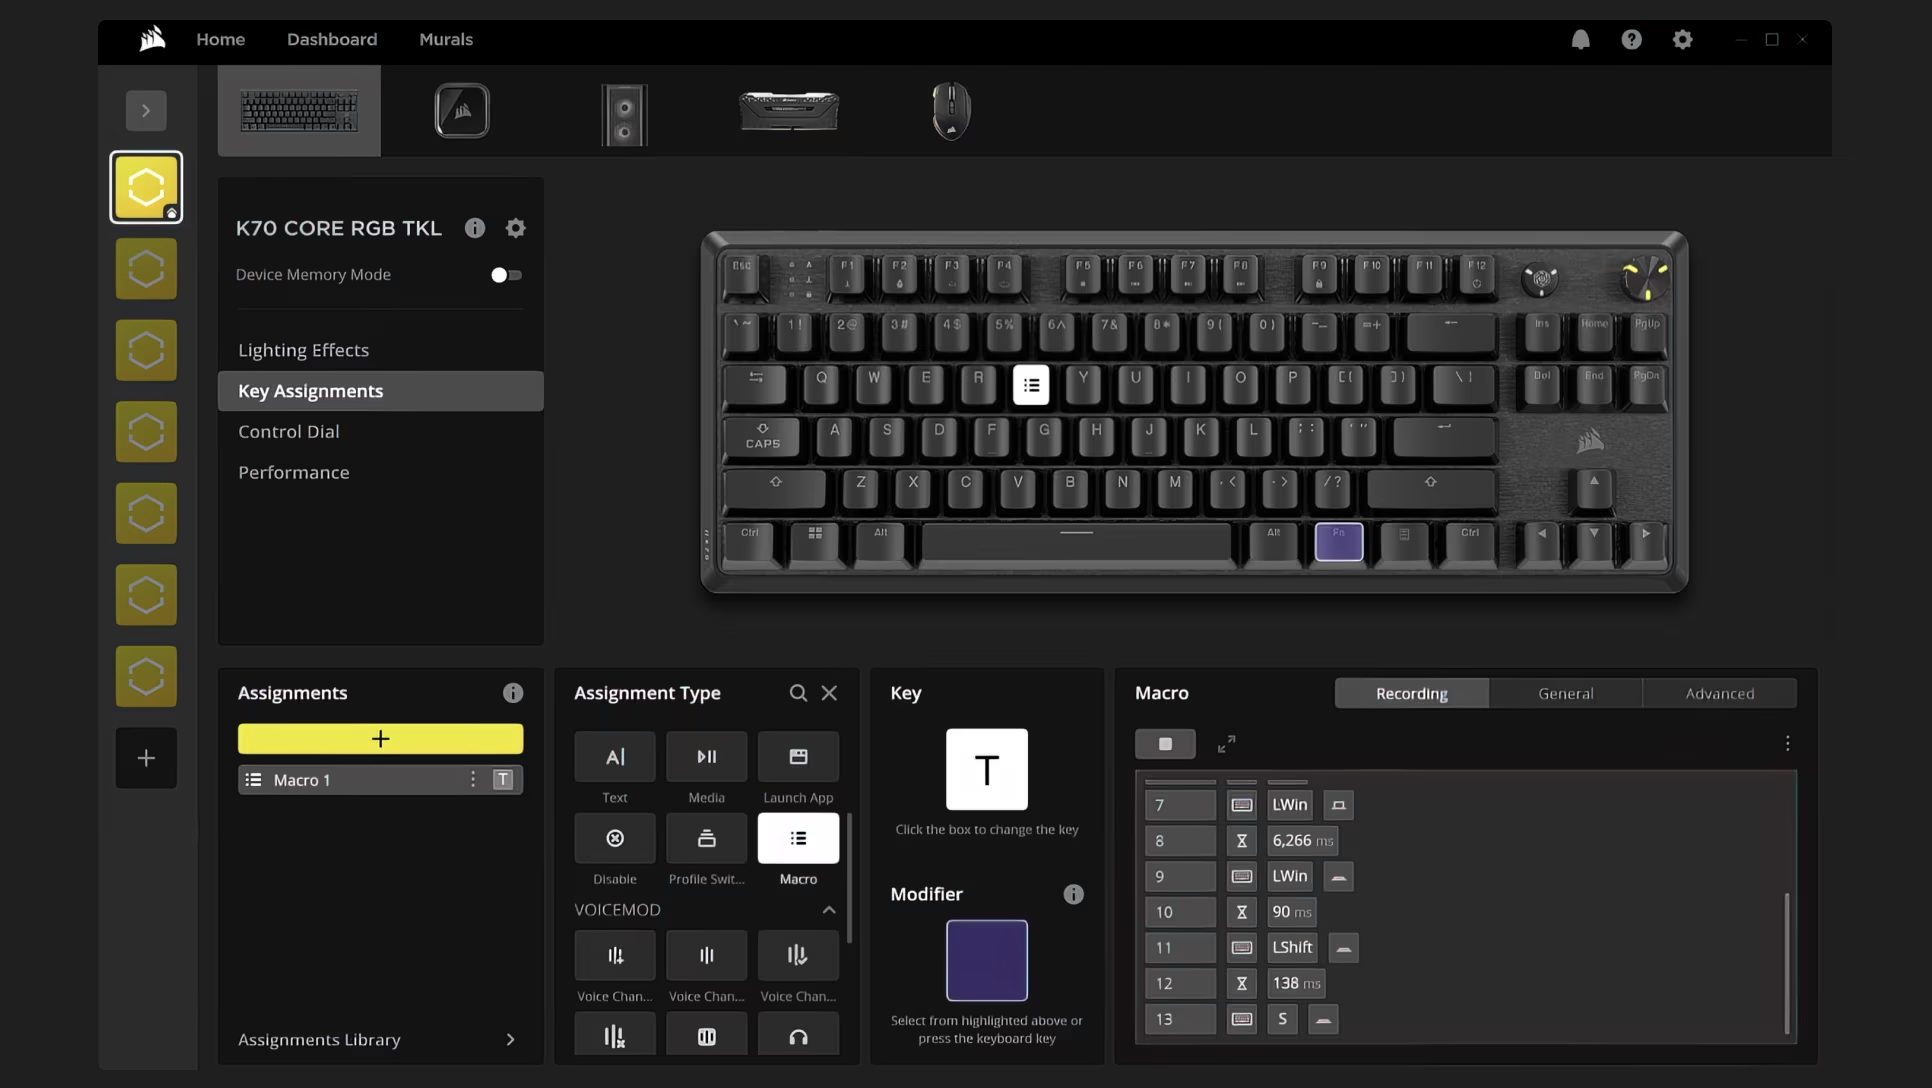The height and width of the screenshot is (1088, 1932).
Task: Select the Launch App assignment type
Action: 798,757
